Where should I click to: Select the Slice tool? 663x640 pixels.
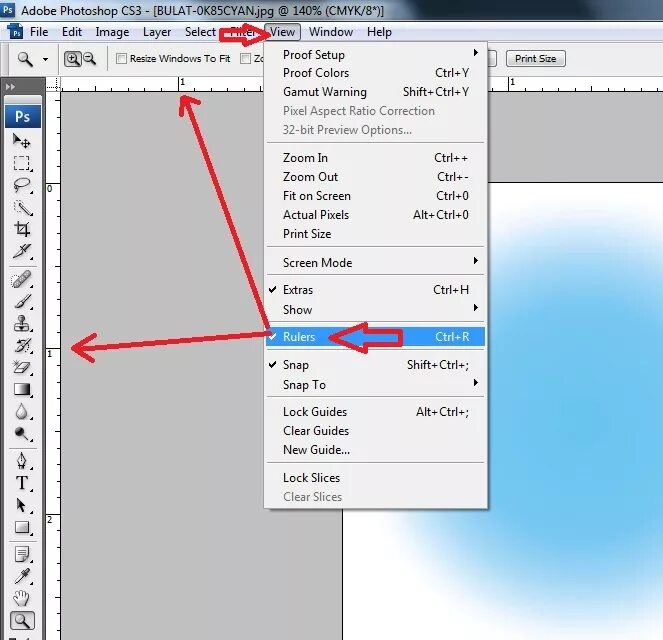coord(22,251)
